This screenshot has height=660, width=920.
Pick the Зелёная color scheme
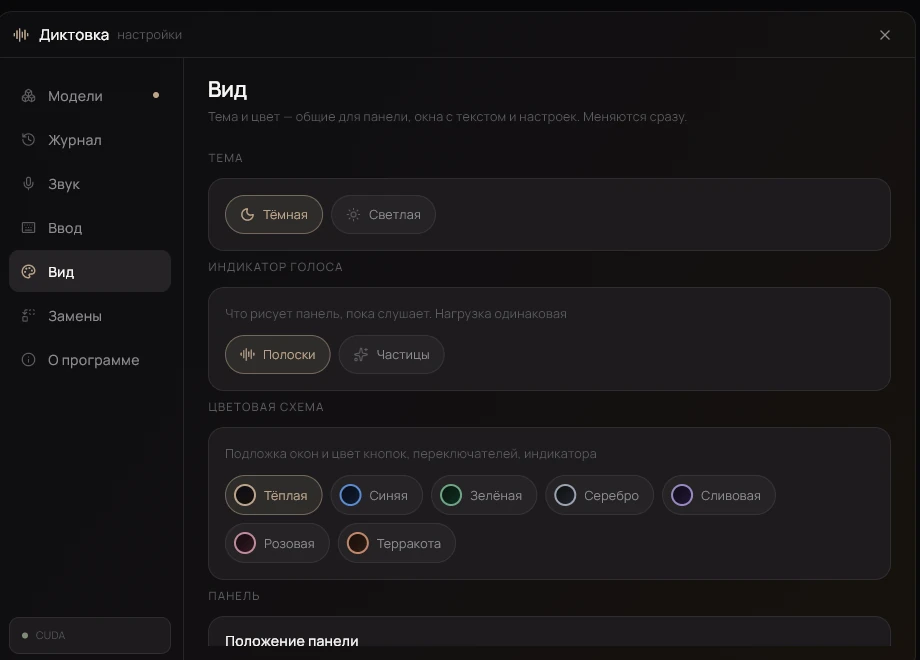(484, 495)
